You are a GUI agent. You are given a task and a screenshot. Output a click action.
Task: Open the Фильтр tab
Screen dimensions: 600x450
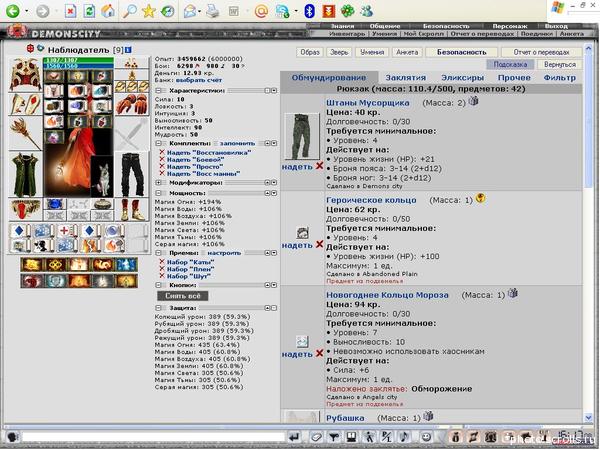click(x=559, y=78)
